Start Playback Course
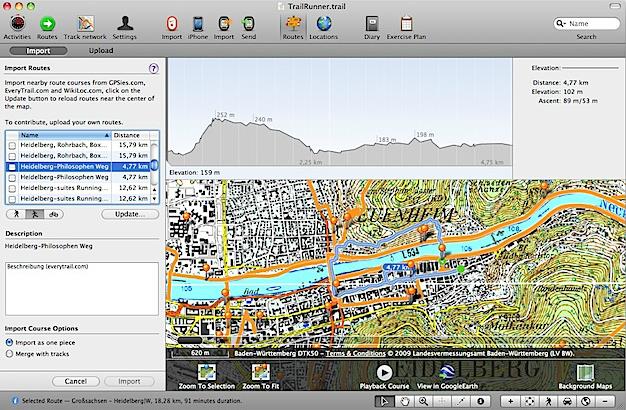 pos(384,373)
